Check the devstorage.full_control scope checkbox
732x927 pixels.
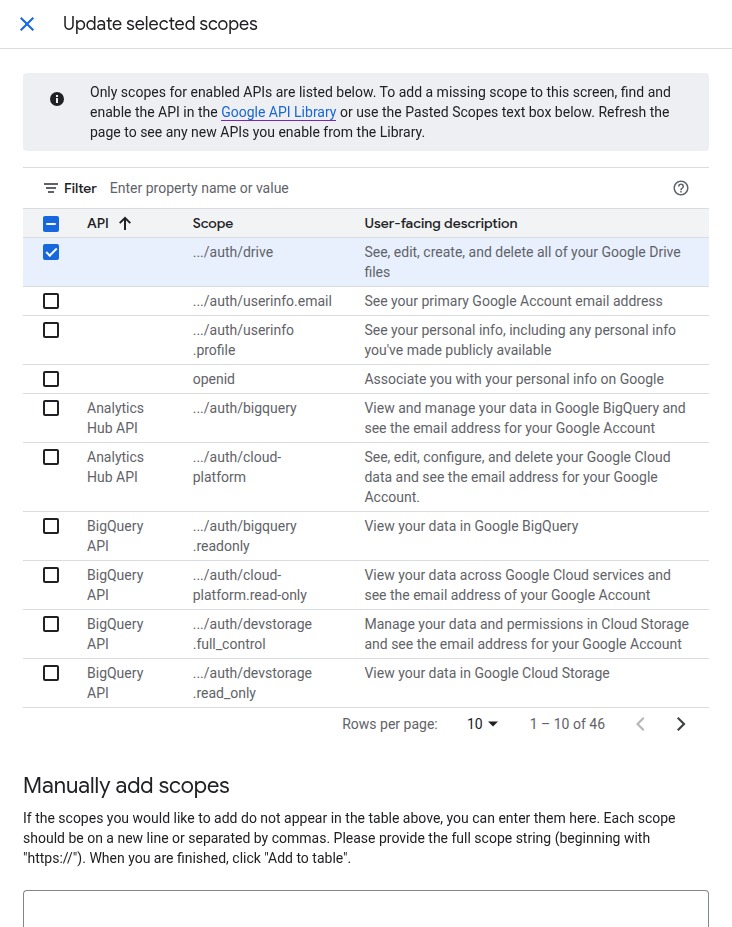point(51,624)
